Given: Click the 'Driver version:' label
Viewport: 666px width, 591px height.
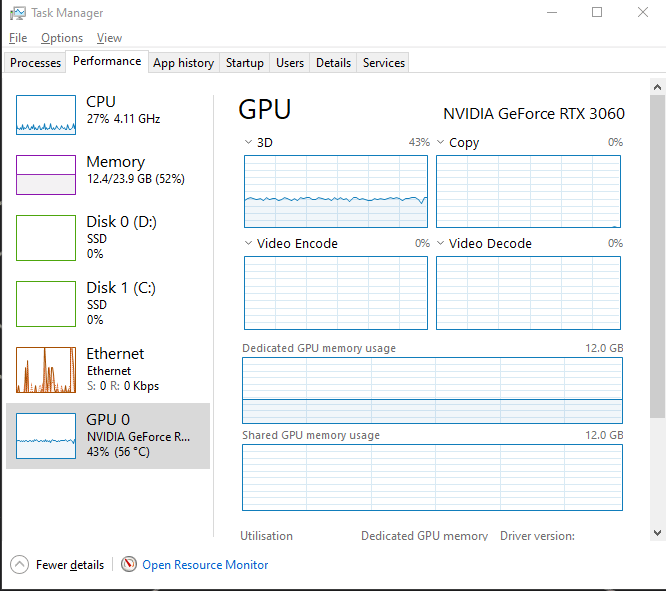Looking at the screenshot, I should (x=537, y=536).
